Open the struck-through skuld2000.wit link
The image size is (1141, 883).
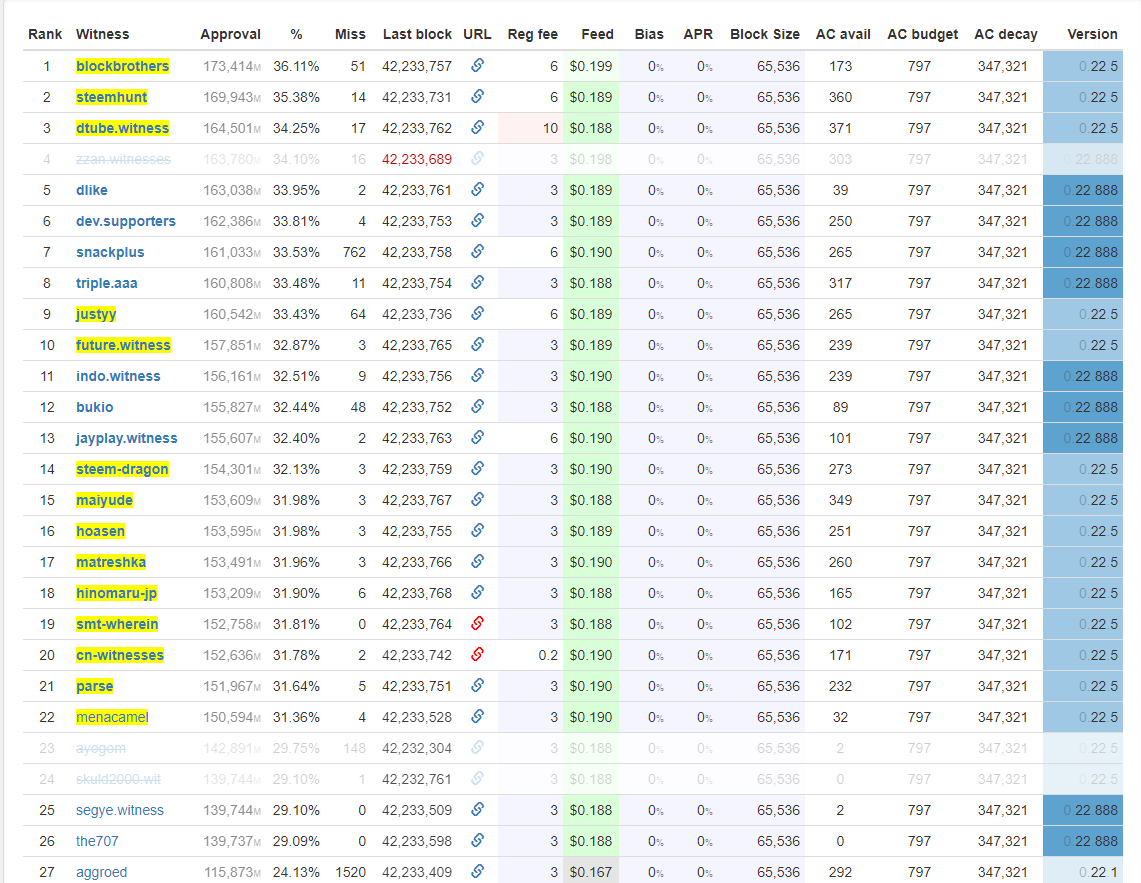pyautogui.click(x=119, y=779)
